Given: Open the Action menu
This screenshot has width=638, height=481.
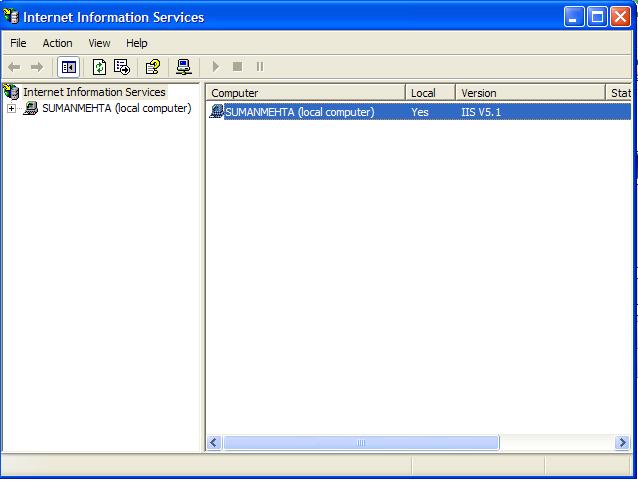Looking at the screenshot, I should tap(57, 43).
